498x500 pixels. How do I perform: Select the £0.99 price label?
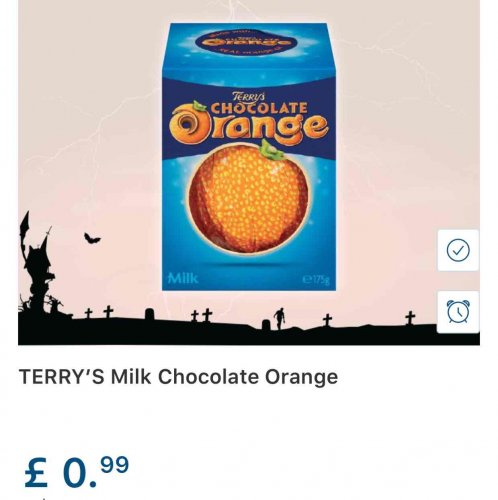tap(76, 472)
